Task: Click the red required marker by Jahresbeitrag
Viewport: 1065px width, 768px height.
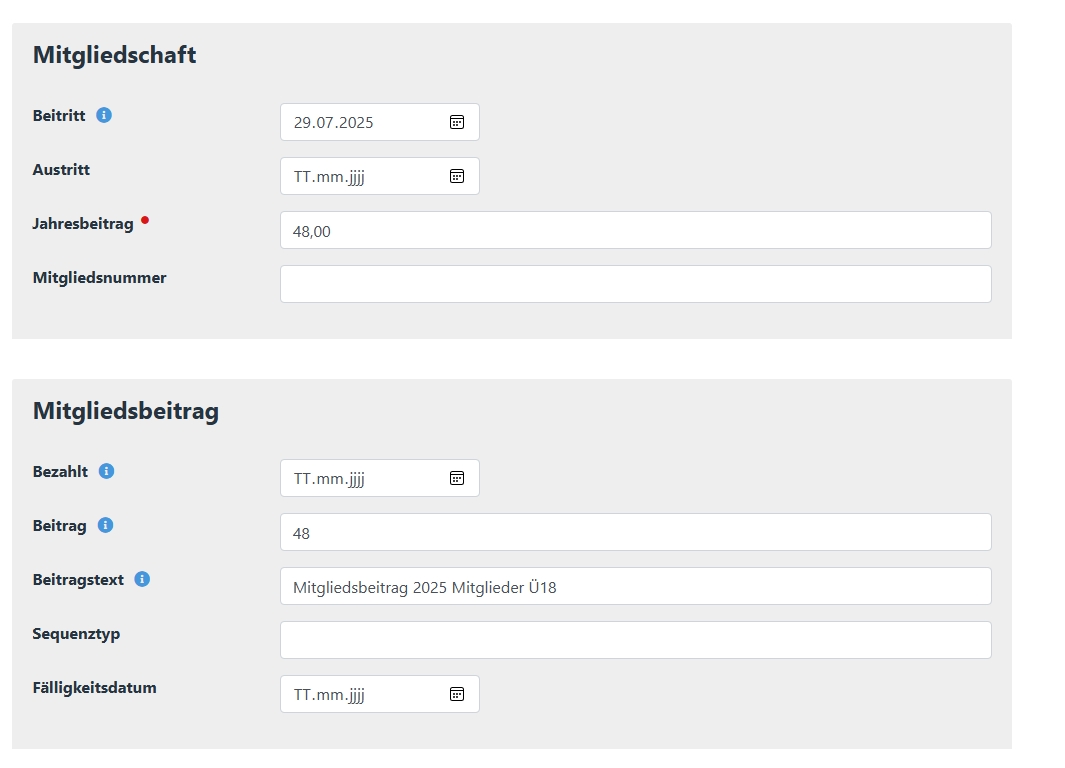Action: click(x=145, y=220)
